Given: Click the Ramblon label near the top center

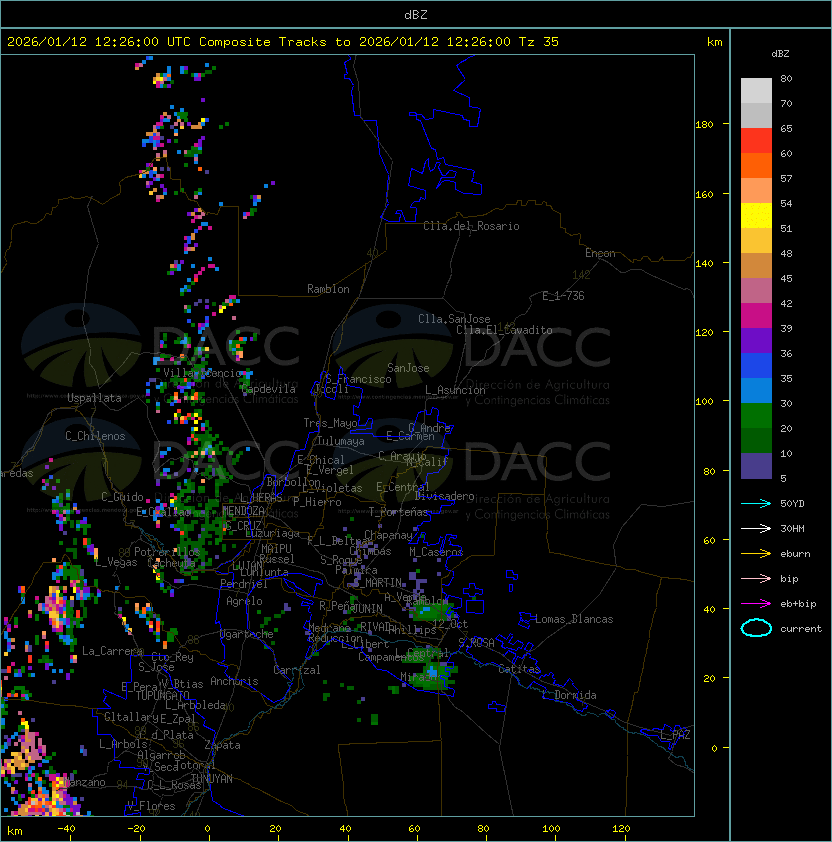Looking at the screenshot, I should coord(328,289).
